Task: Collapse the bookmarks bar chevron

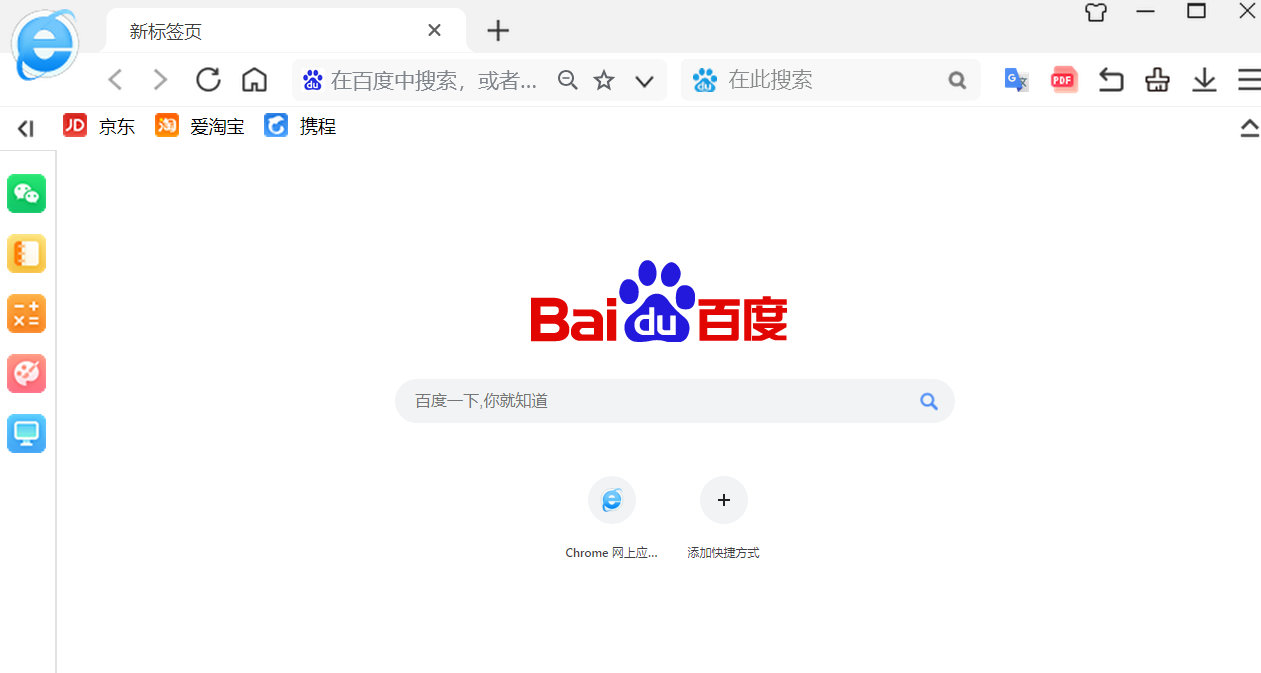Action: pos(1250,128)
